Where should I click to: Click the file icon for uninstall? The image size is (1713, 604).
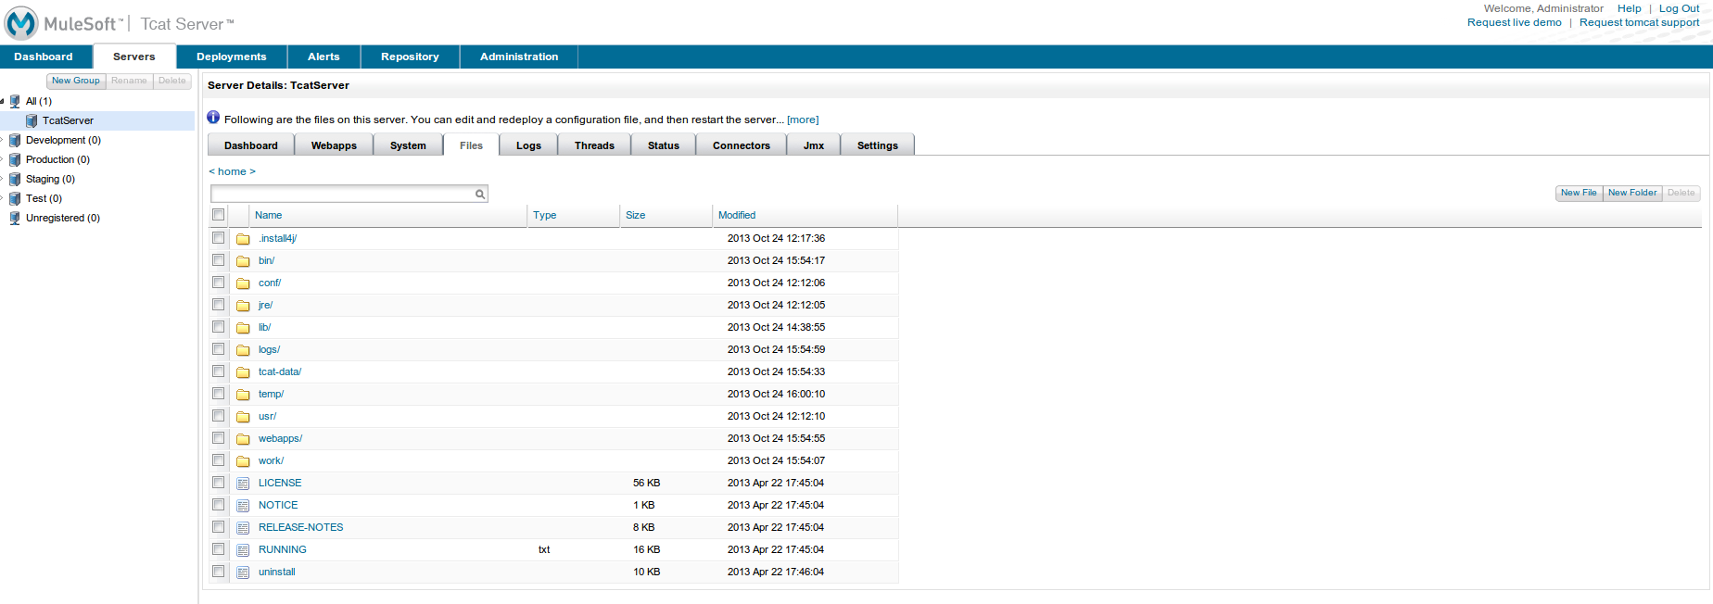pos(243,572)
